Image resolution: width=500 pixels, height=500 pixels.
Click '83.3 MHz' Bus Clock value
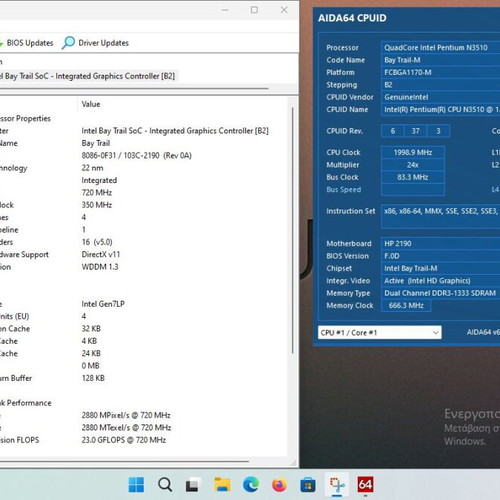tap(413, 177)
